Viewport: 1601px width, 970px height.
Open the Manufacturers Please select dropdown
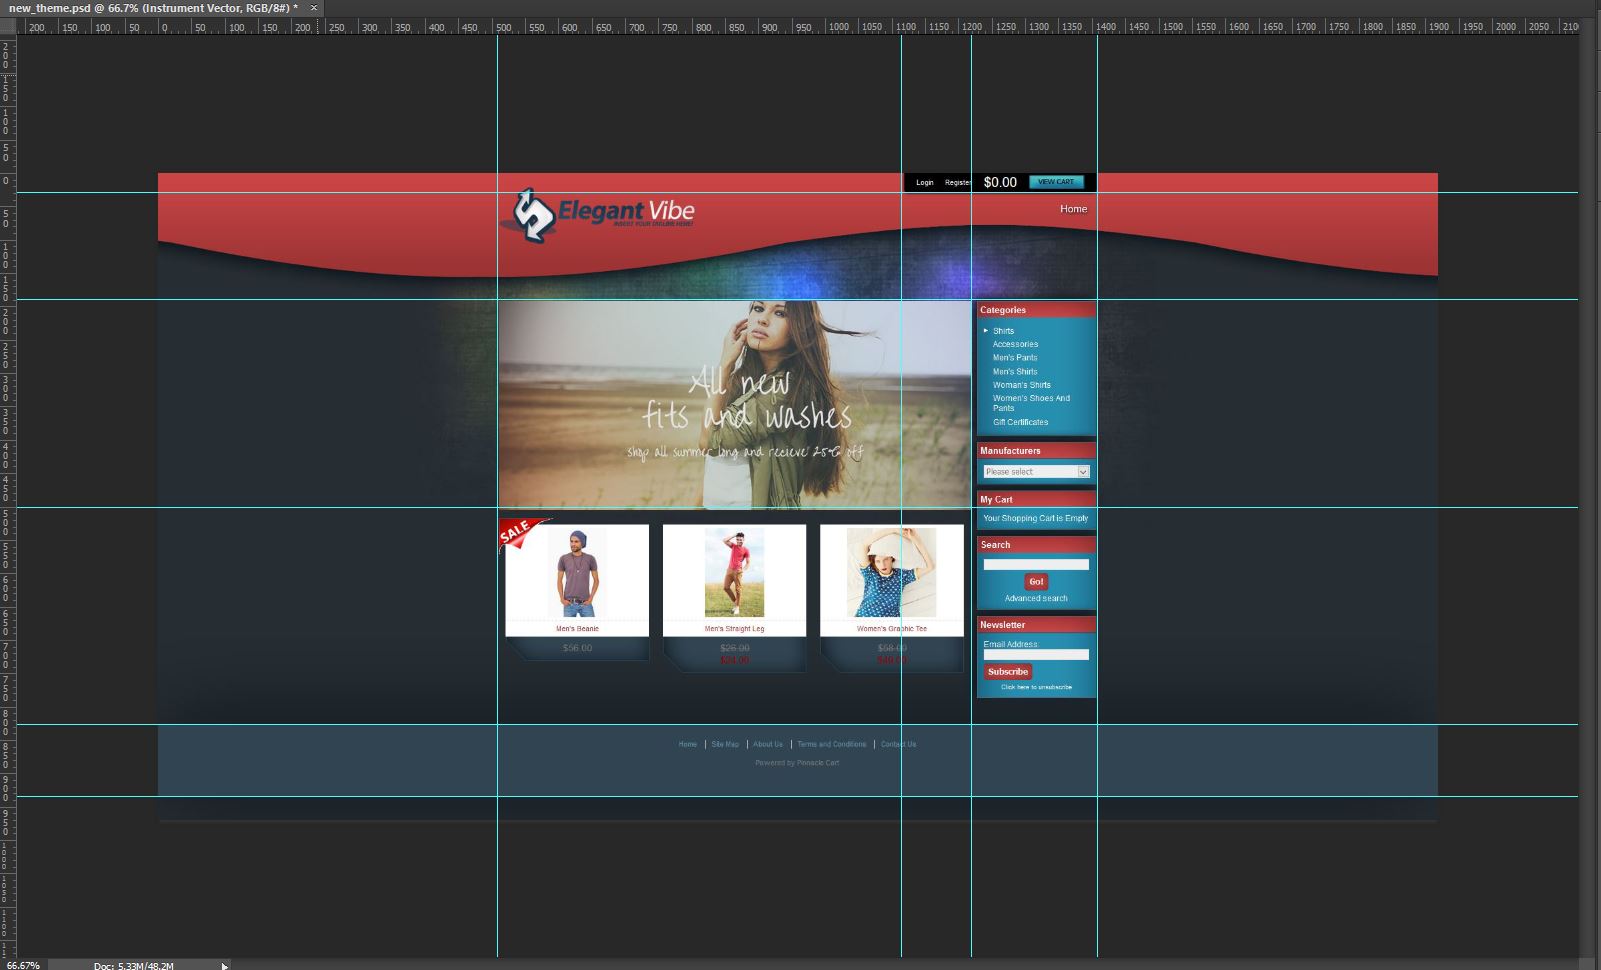1036,472
